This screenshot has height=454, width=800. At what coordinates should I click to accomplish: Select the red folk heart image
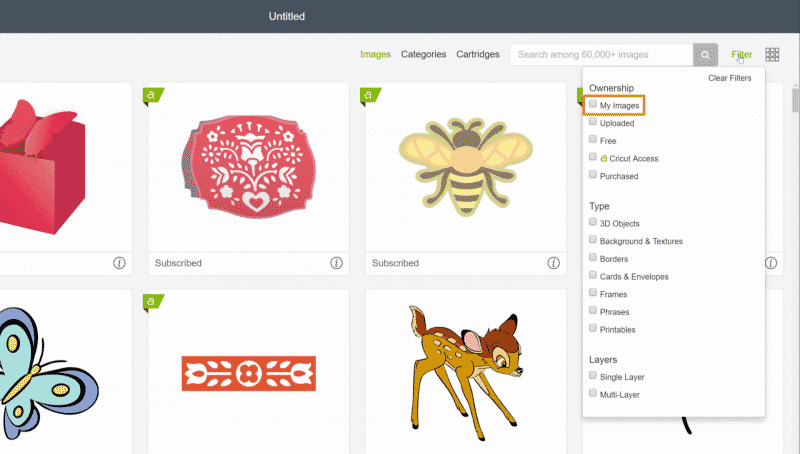pyautogui.click(x=248, y=166)
